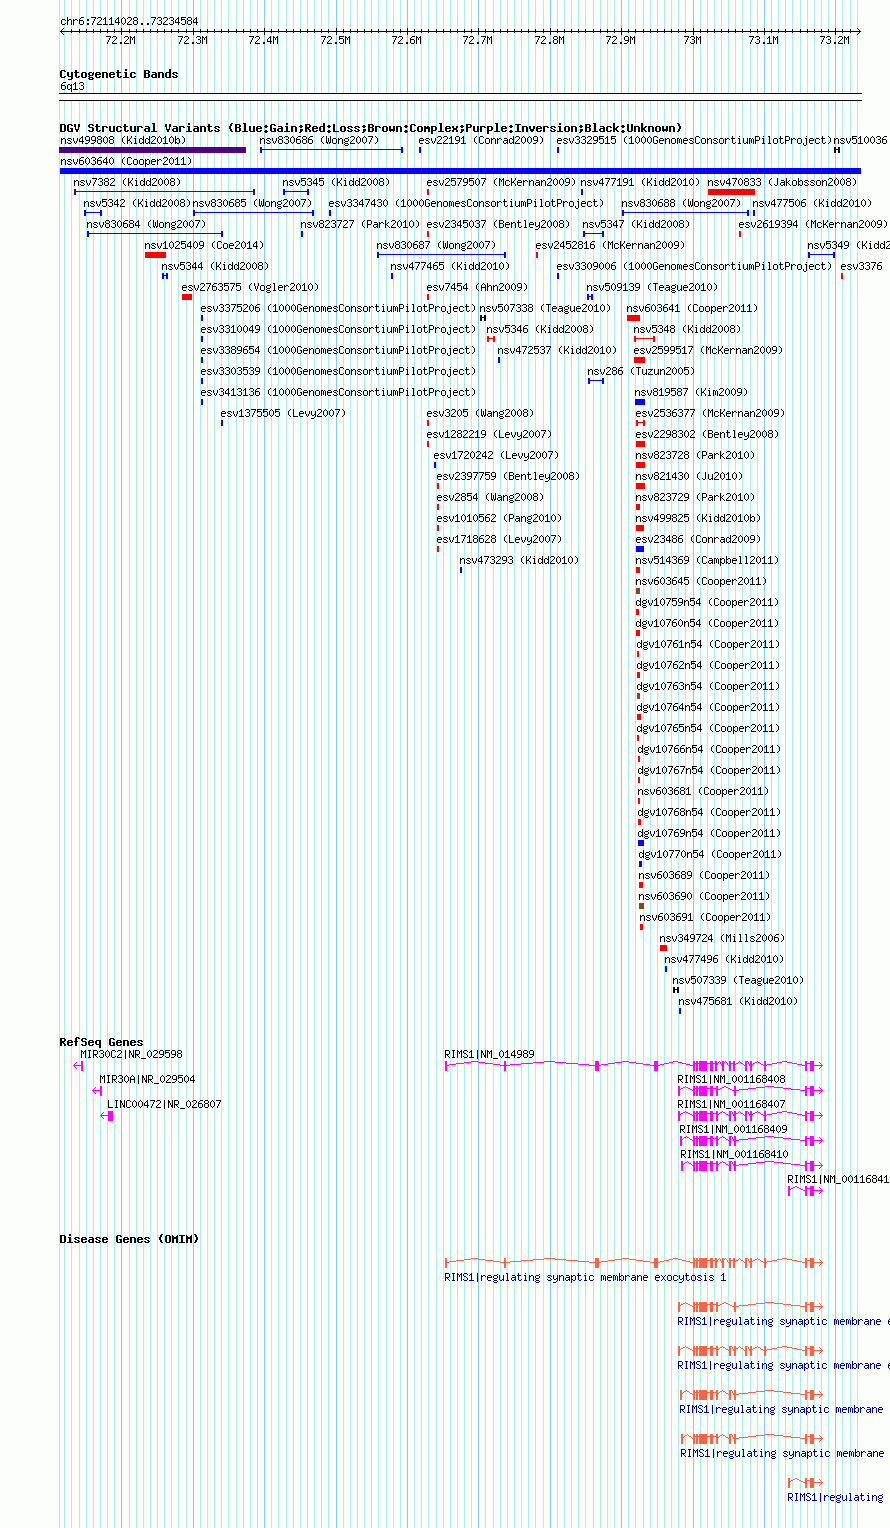Click esv7454 (Ahn2009) label
The width and height of the screenshot is (890, 1528).
click(x=477, y=287)
